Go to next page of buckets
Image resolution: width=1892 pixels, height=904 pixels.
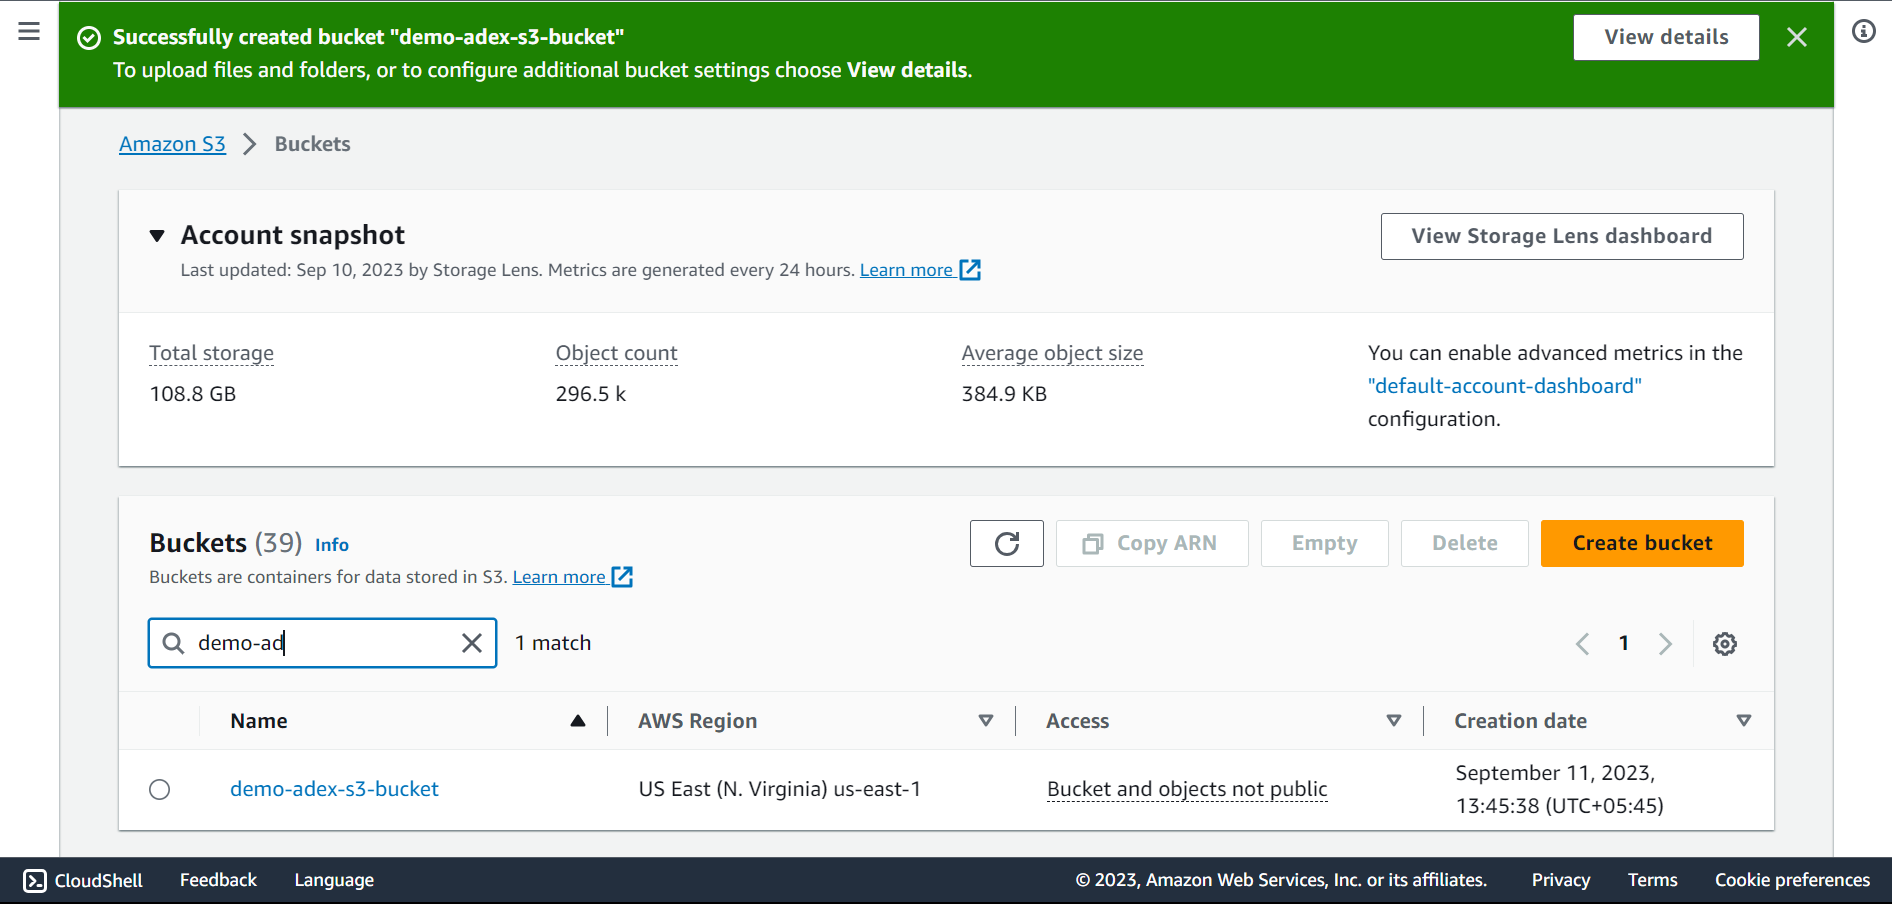[1665, 644]
